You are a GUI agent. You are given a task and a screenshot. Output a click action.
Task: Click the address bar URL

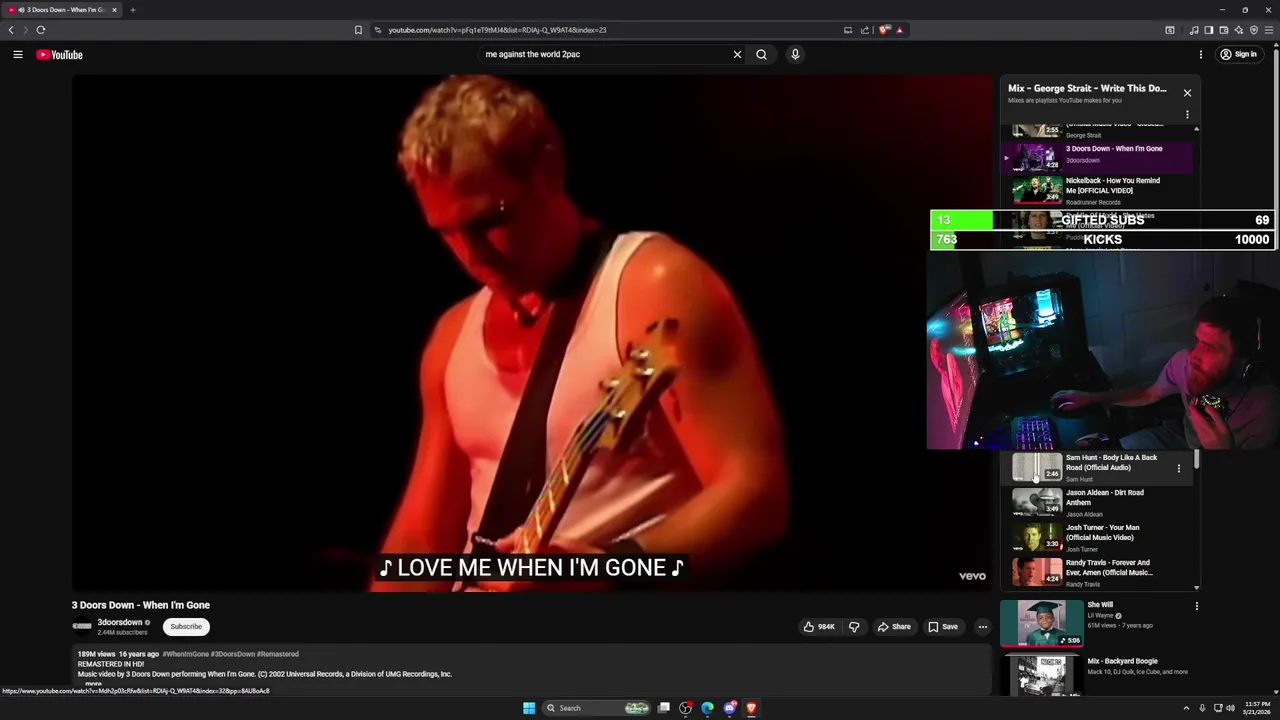click(497, 30)
